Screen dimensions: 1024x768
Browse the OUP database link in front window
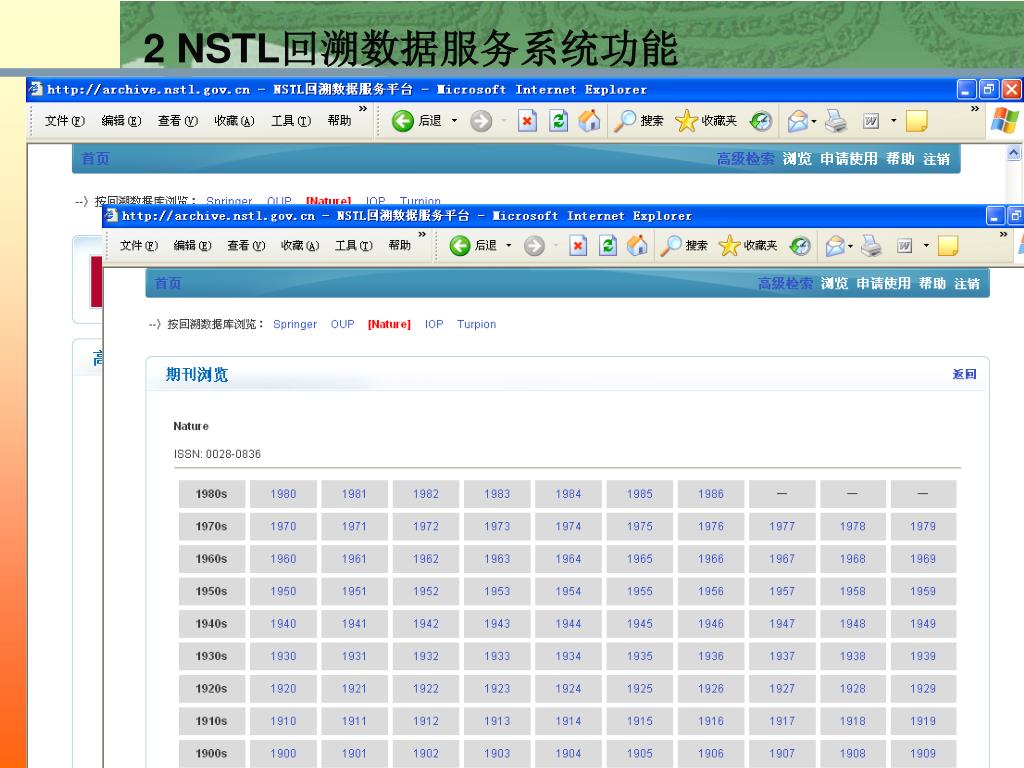[342, 325]
